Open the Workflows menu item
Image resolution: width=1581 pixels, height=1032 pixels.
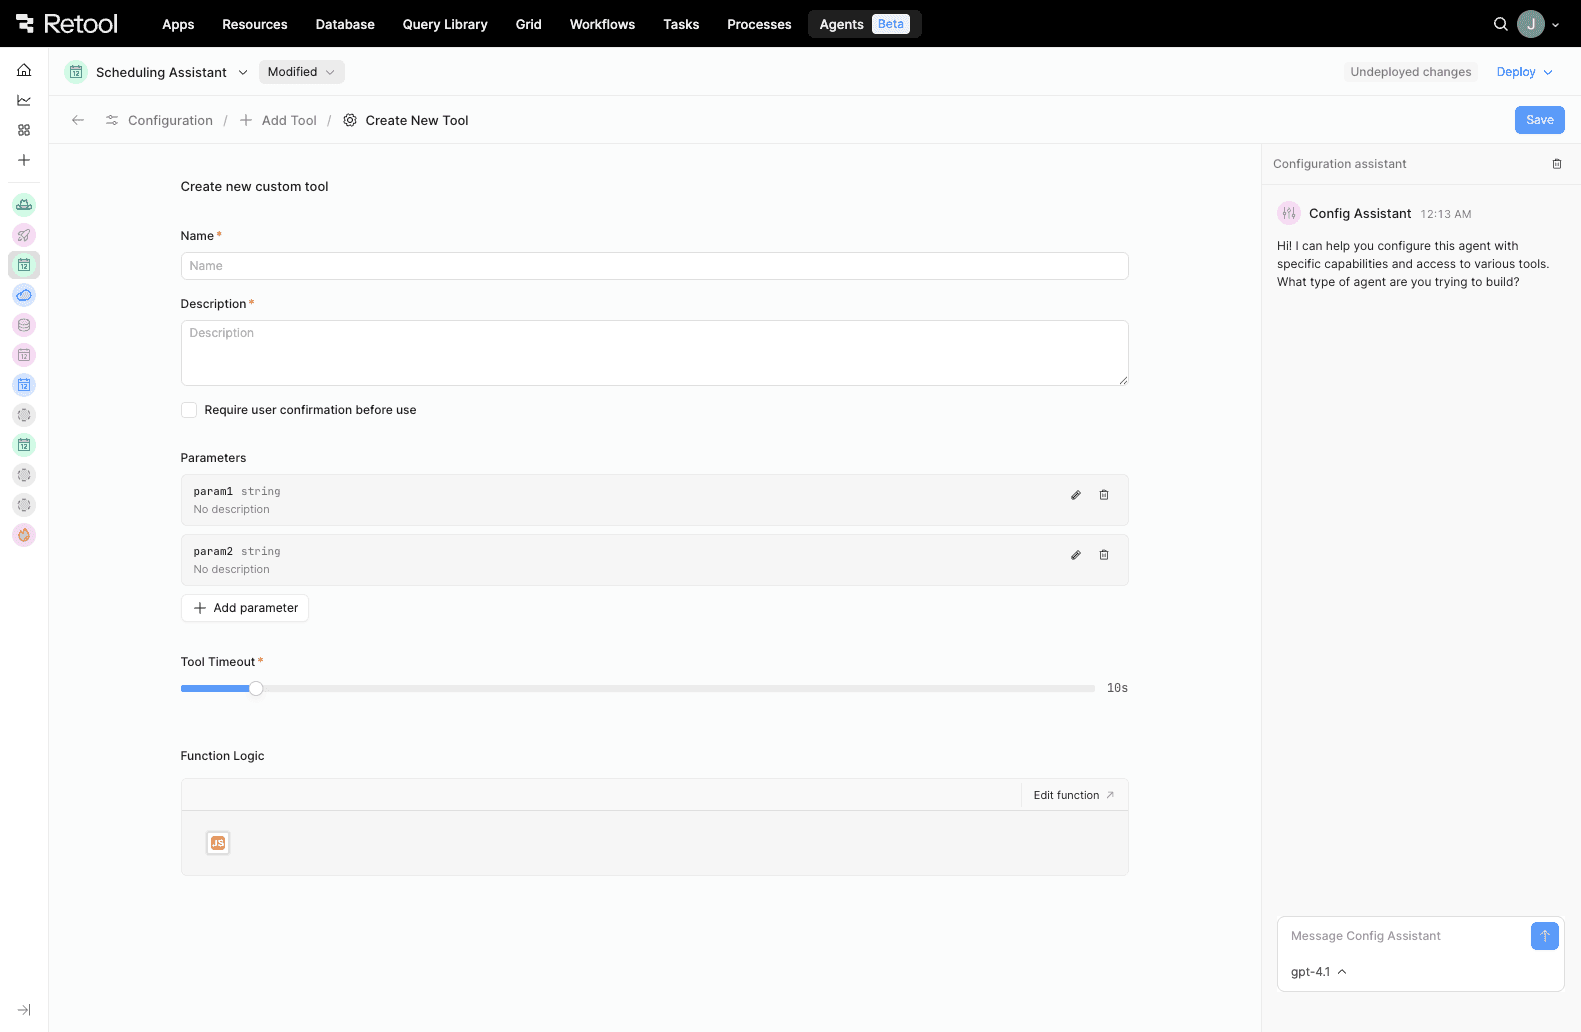coord(602,24)
